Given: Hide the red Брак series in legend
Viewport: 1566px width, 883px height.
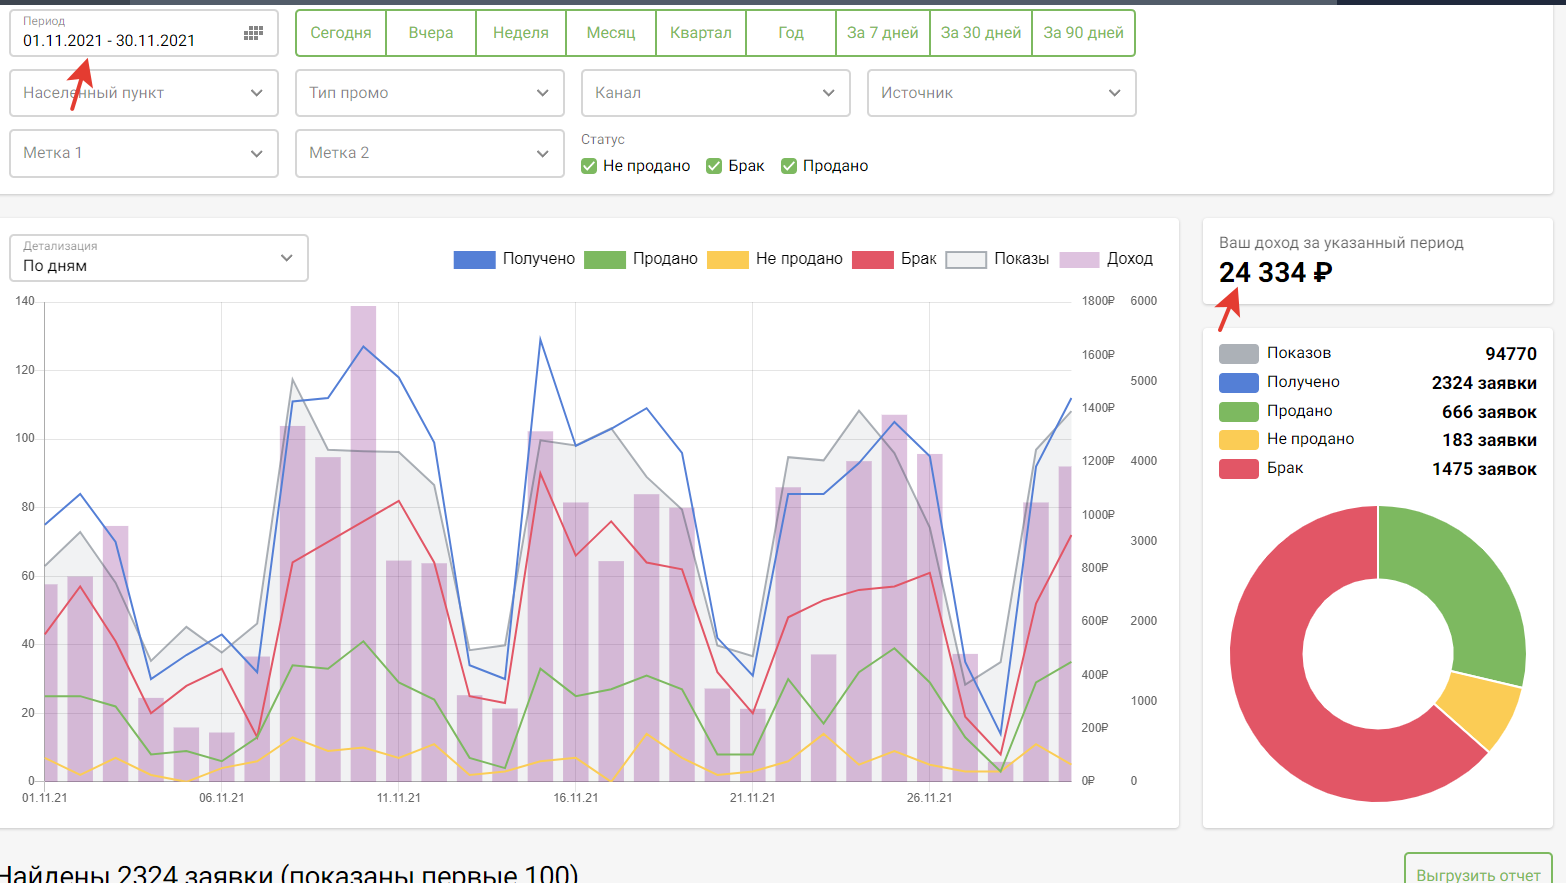Looking at the screenshot, I should click(872, 260).
